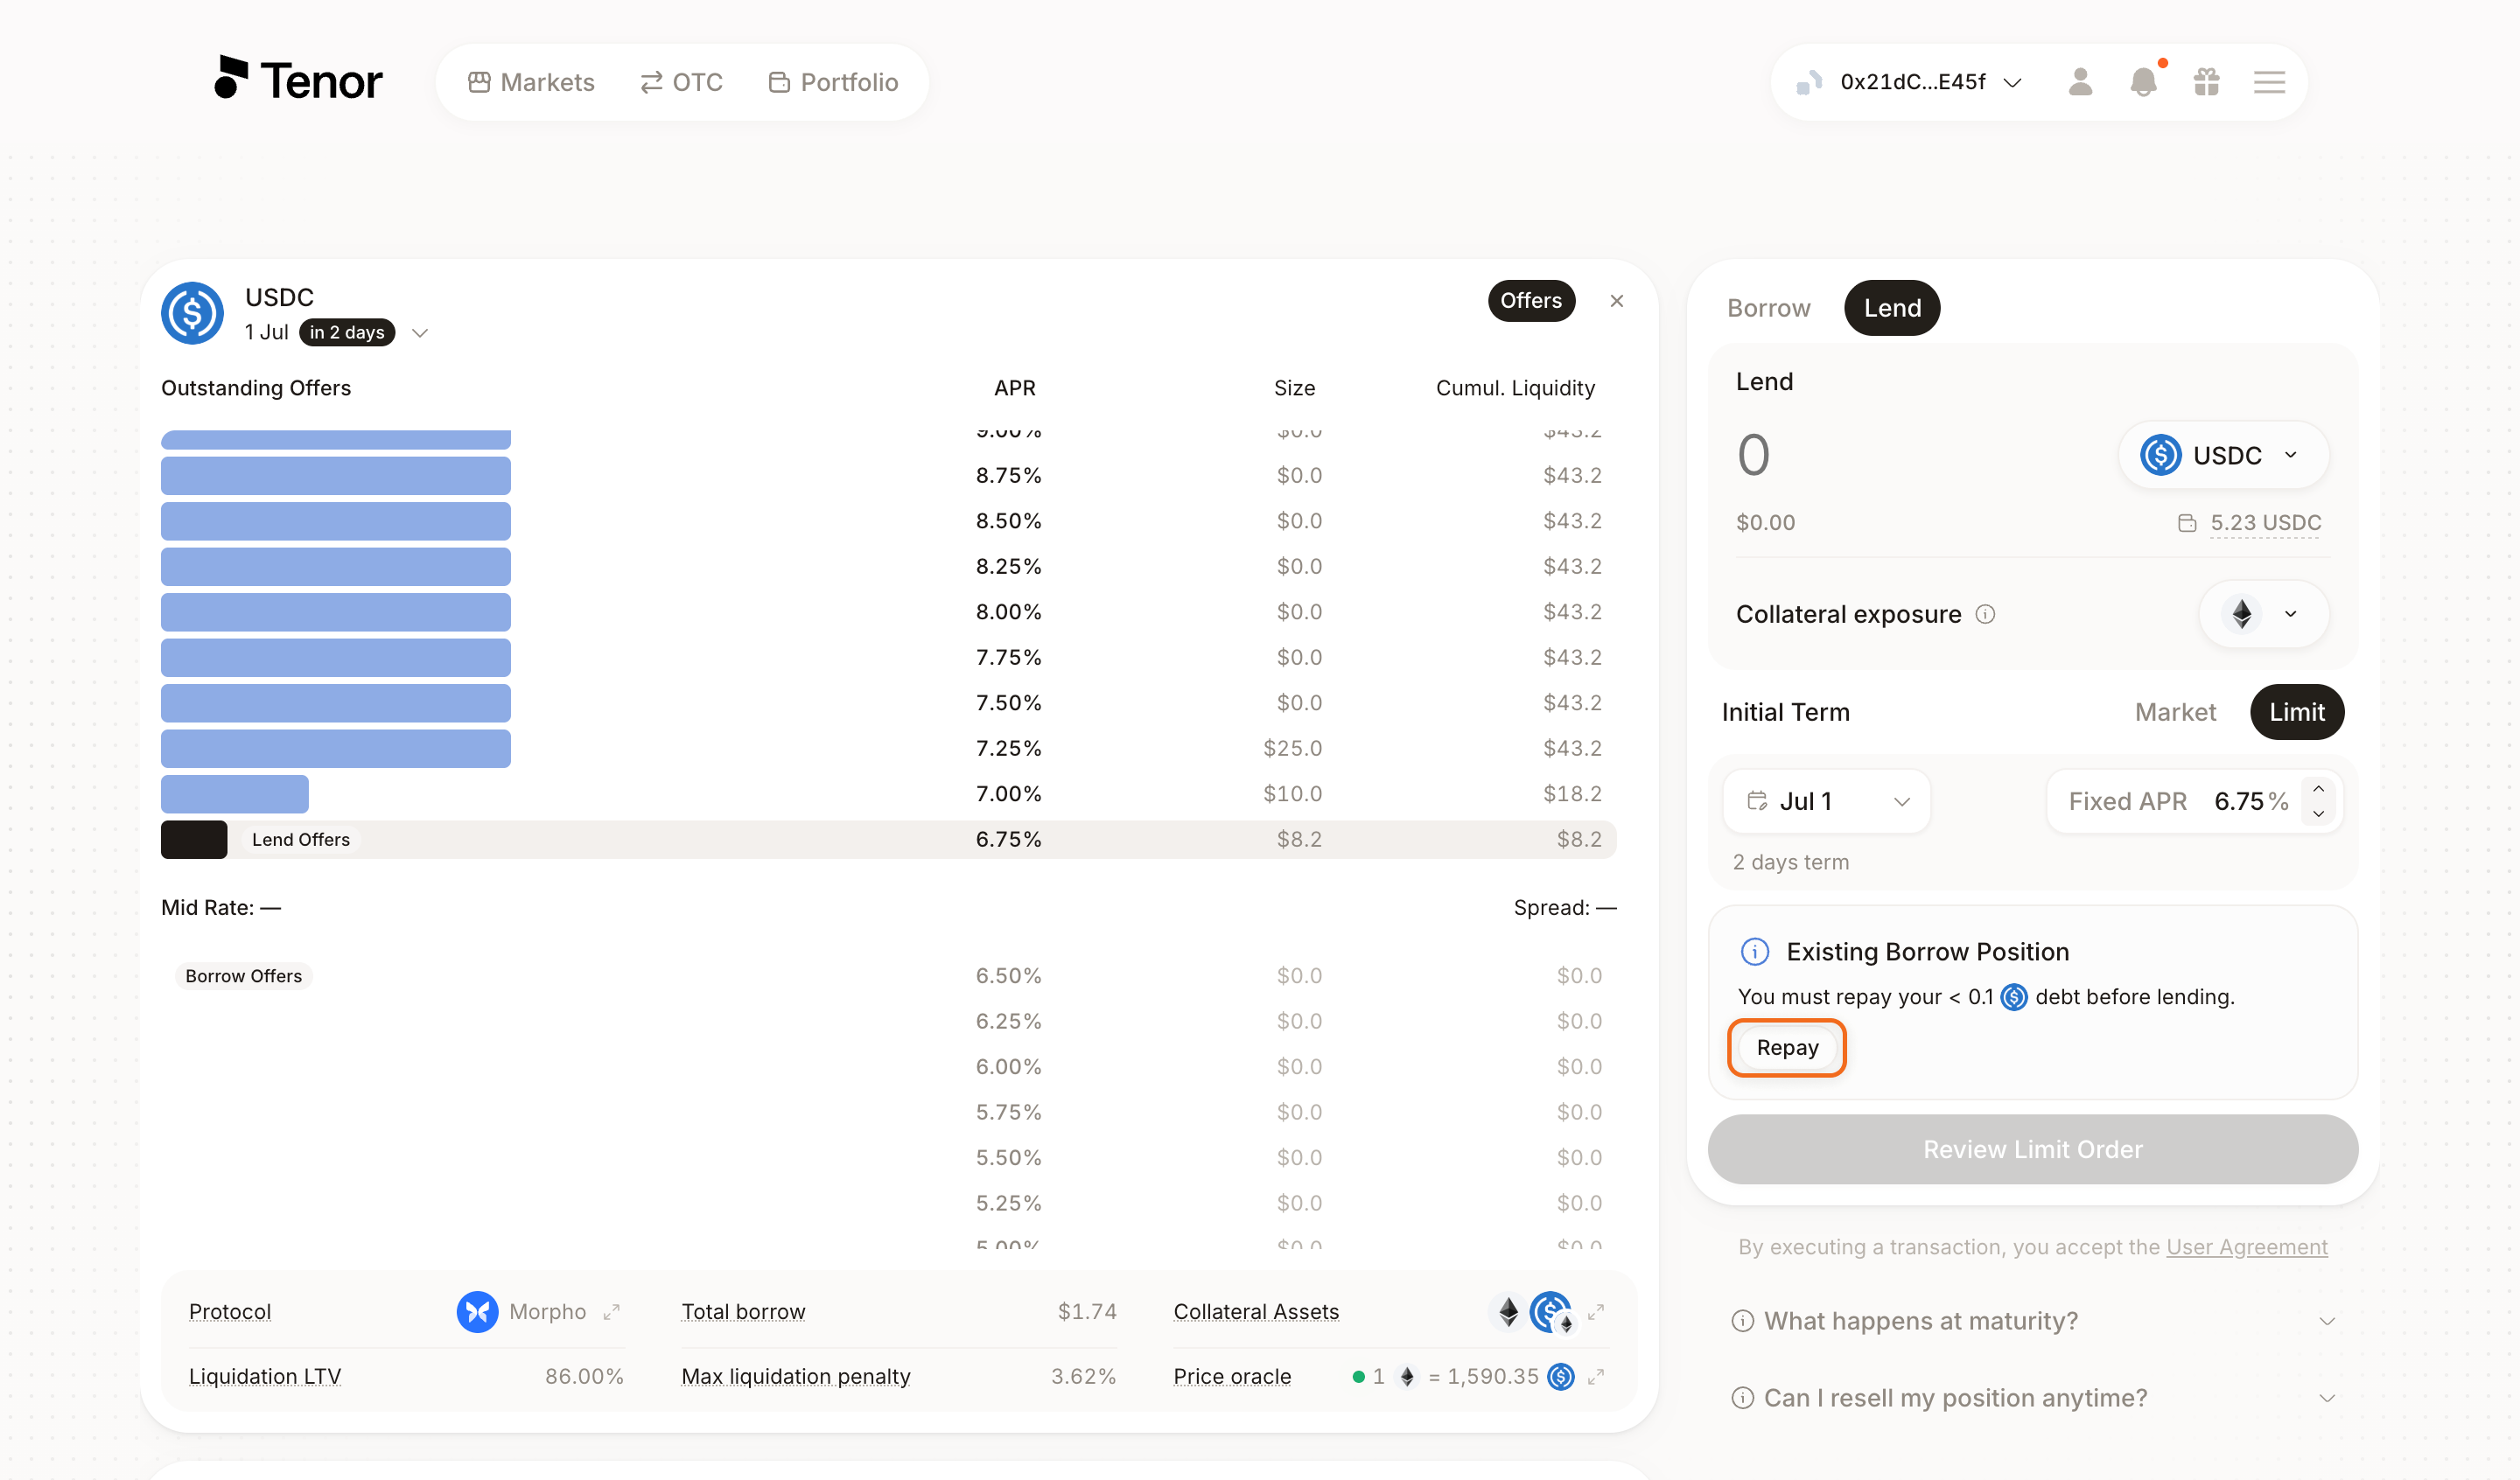Screen dimensions: 2520x1480
Task: Decrease Fixed APR with down arrow
Action: point(2318,814)
